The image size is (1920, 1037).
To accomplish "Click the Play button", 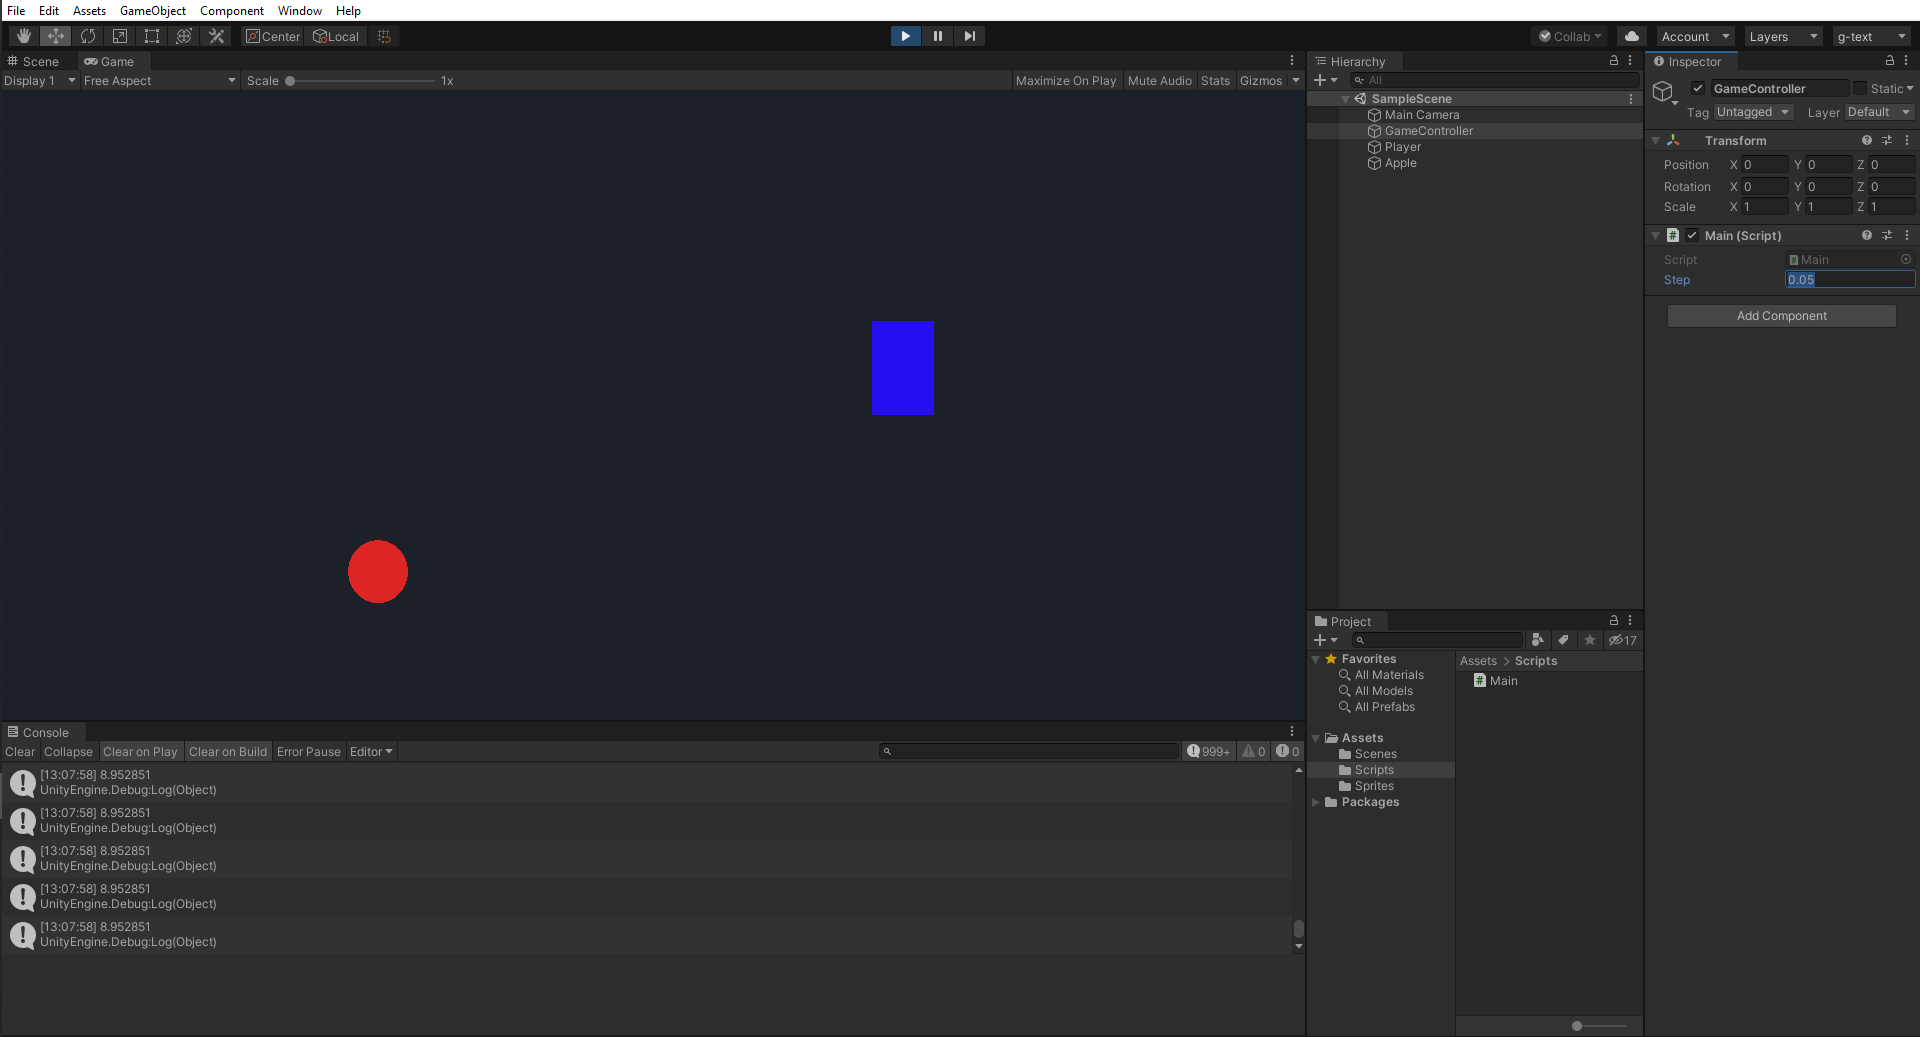I will (x=905, y=36).
